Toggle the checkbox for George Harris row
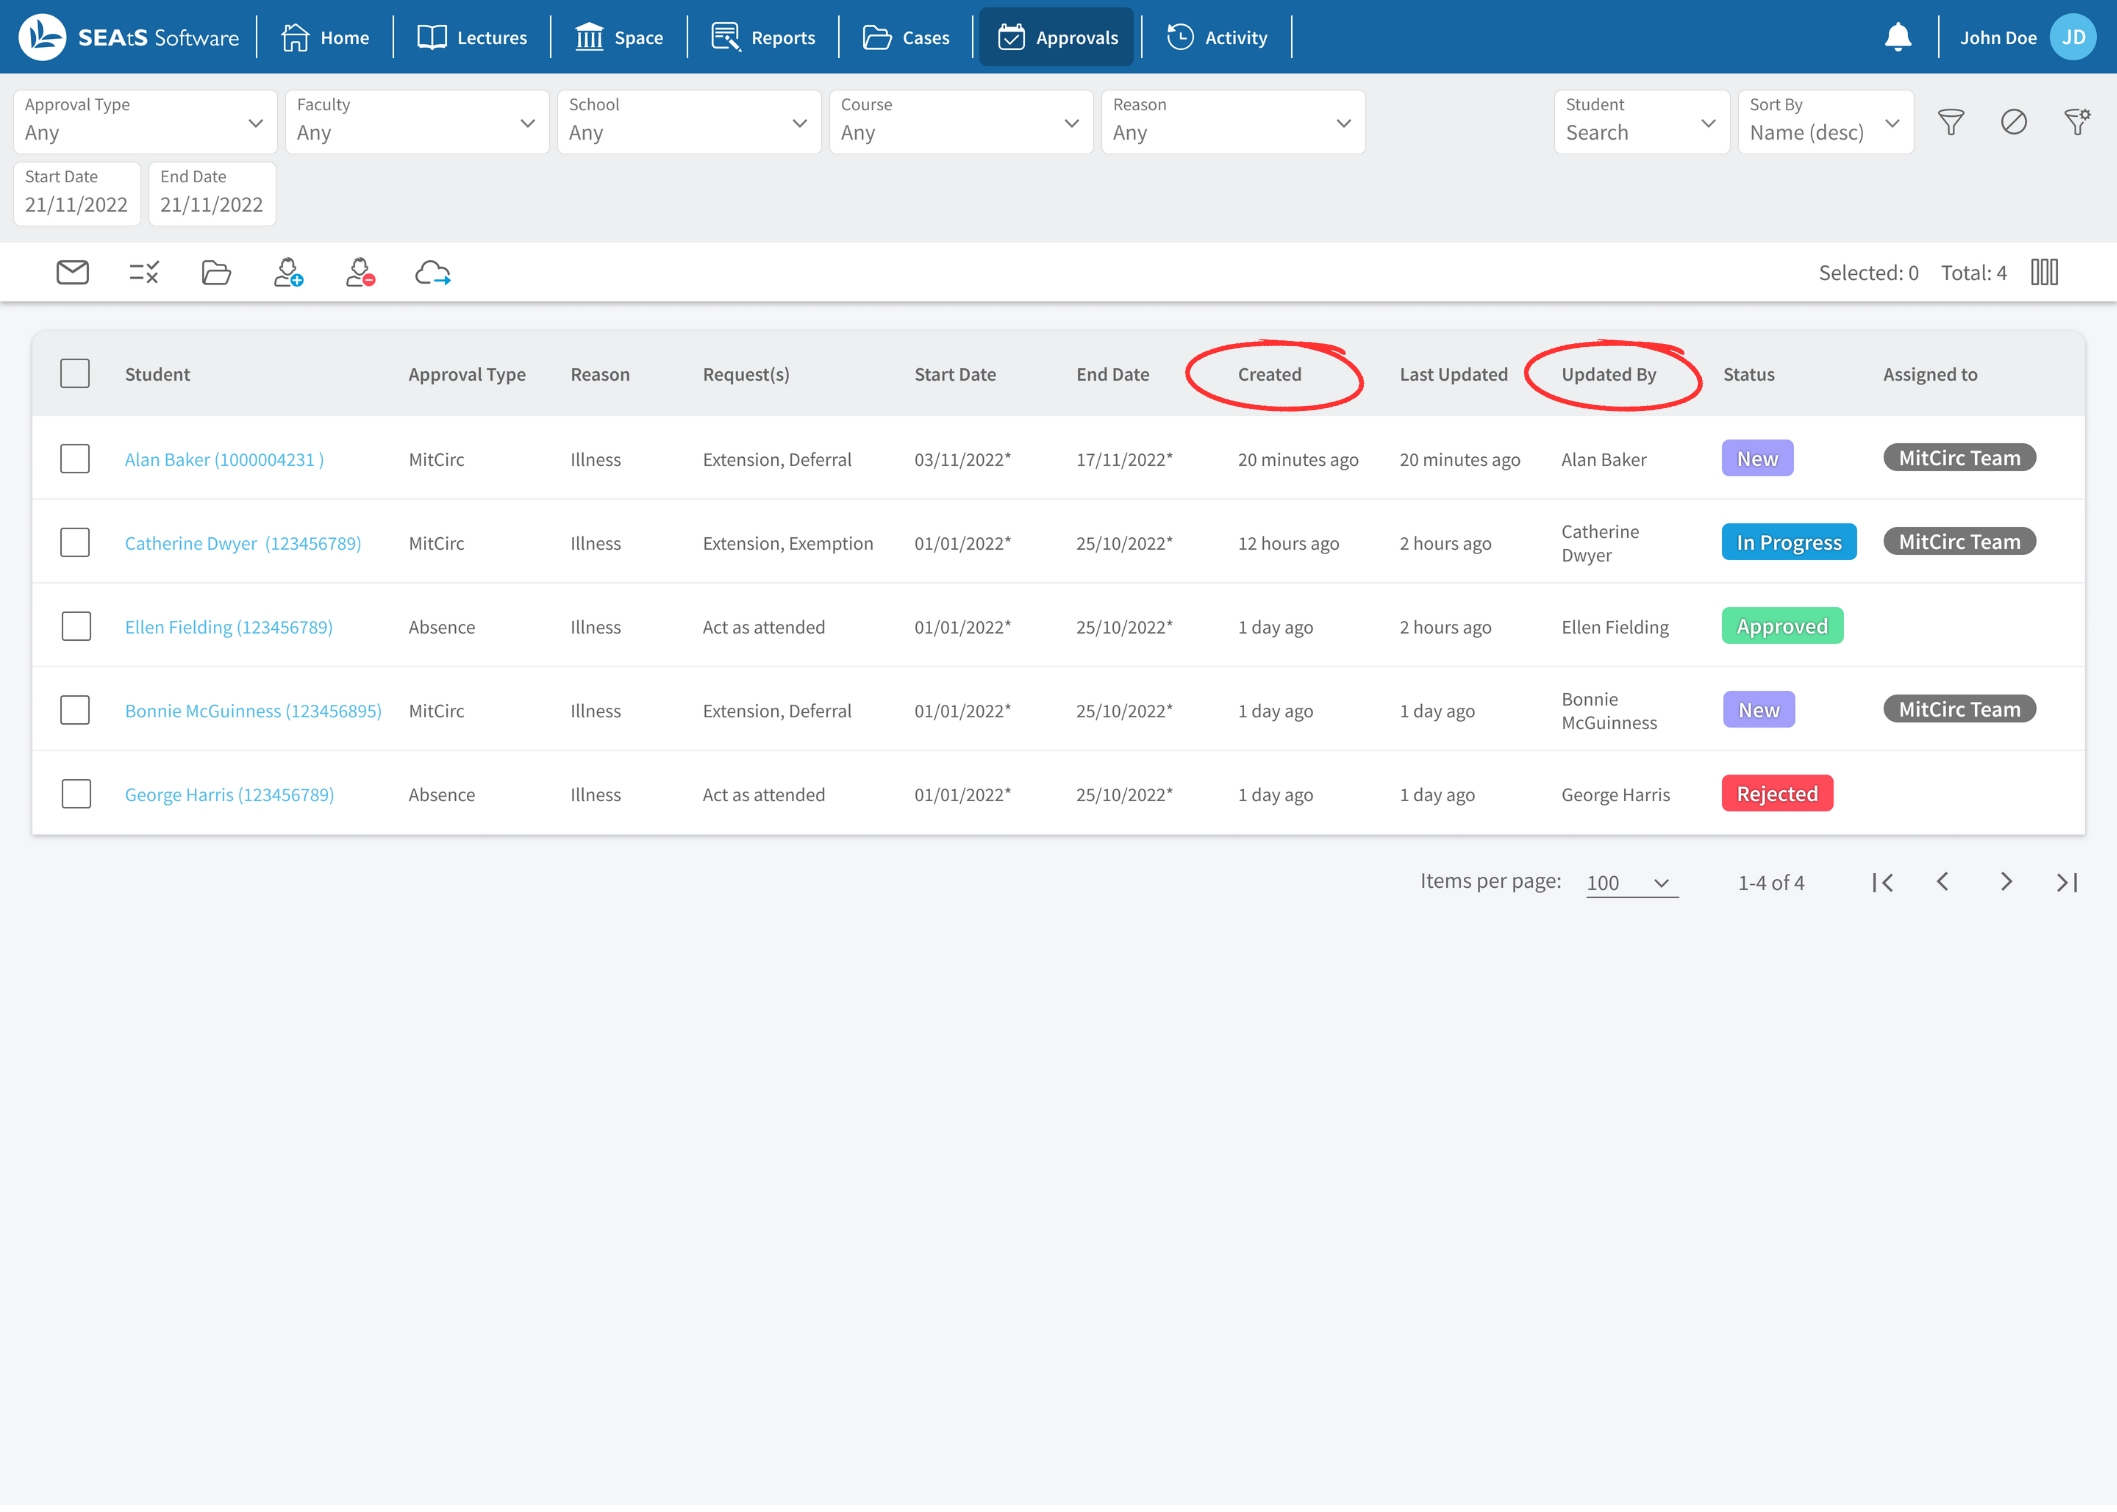 tap(75, 794)
